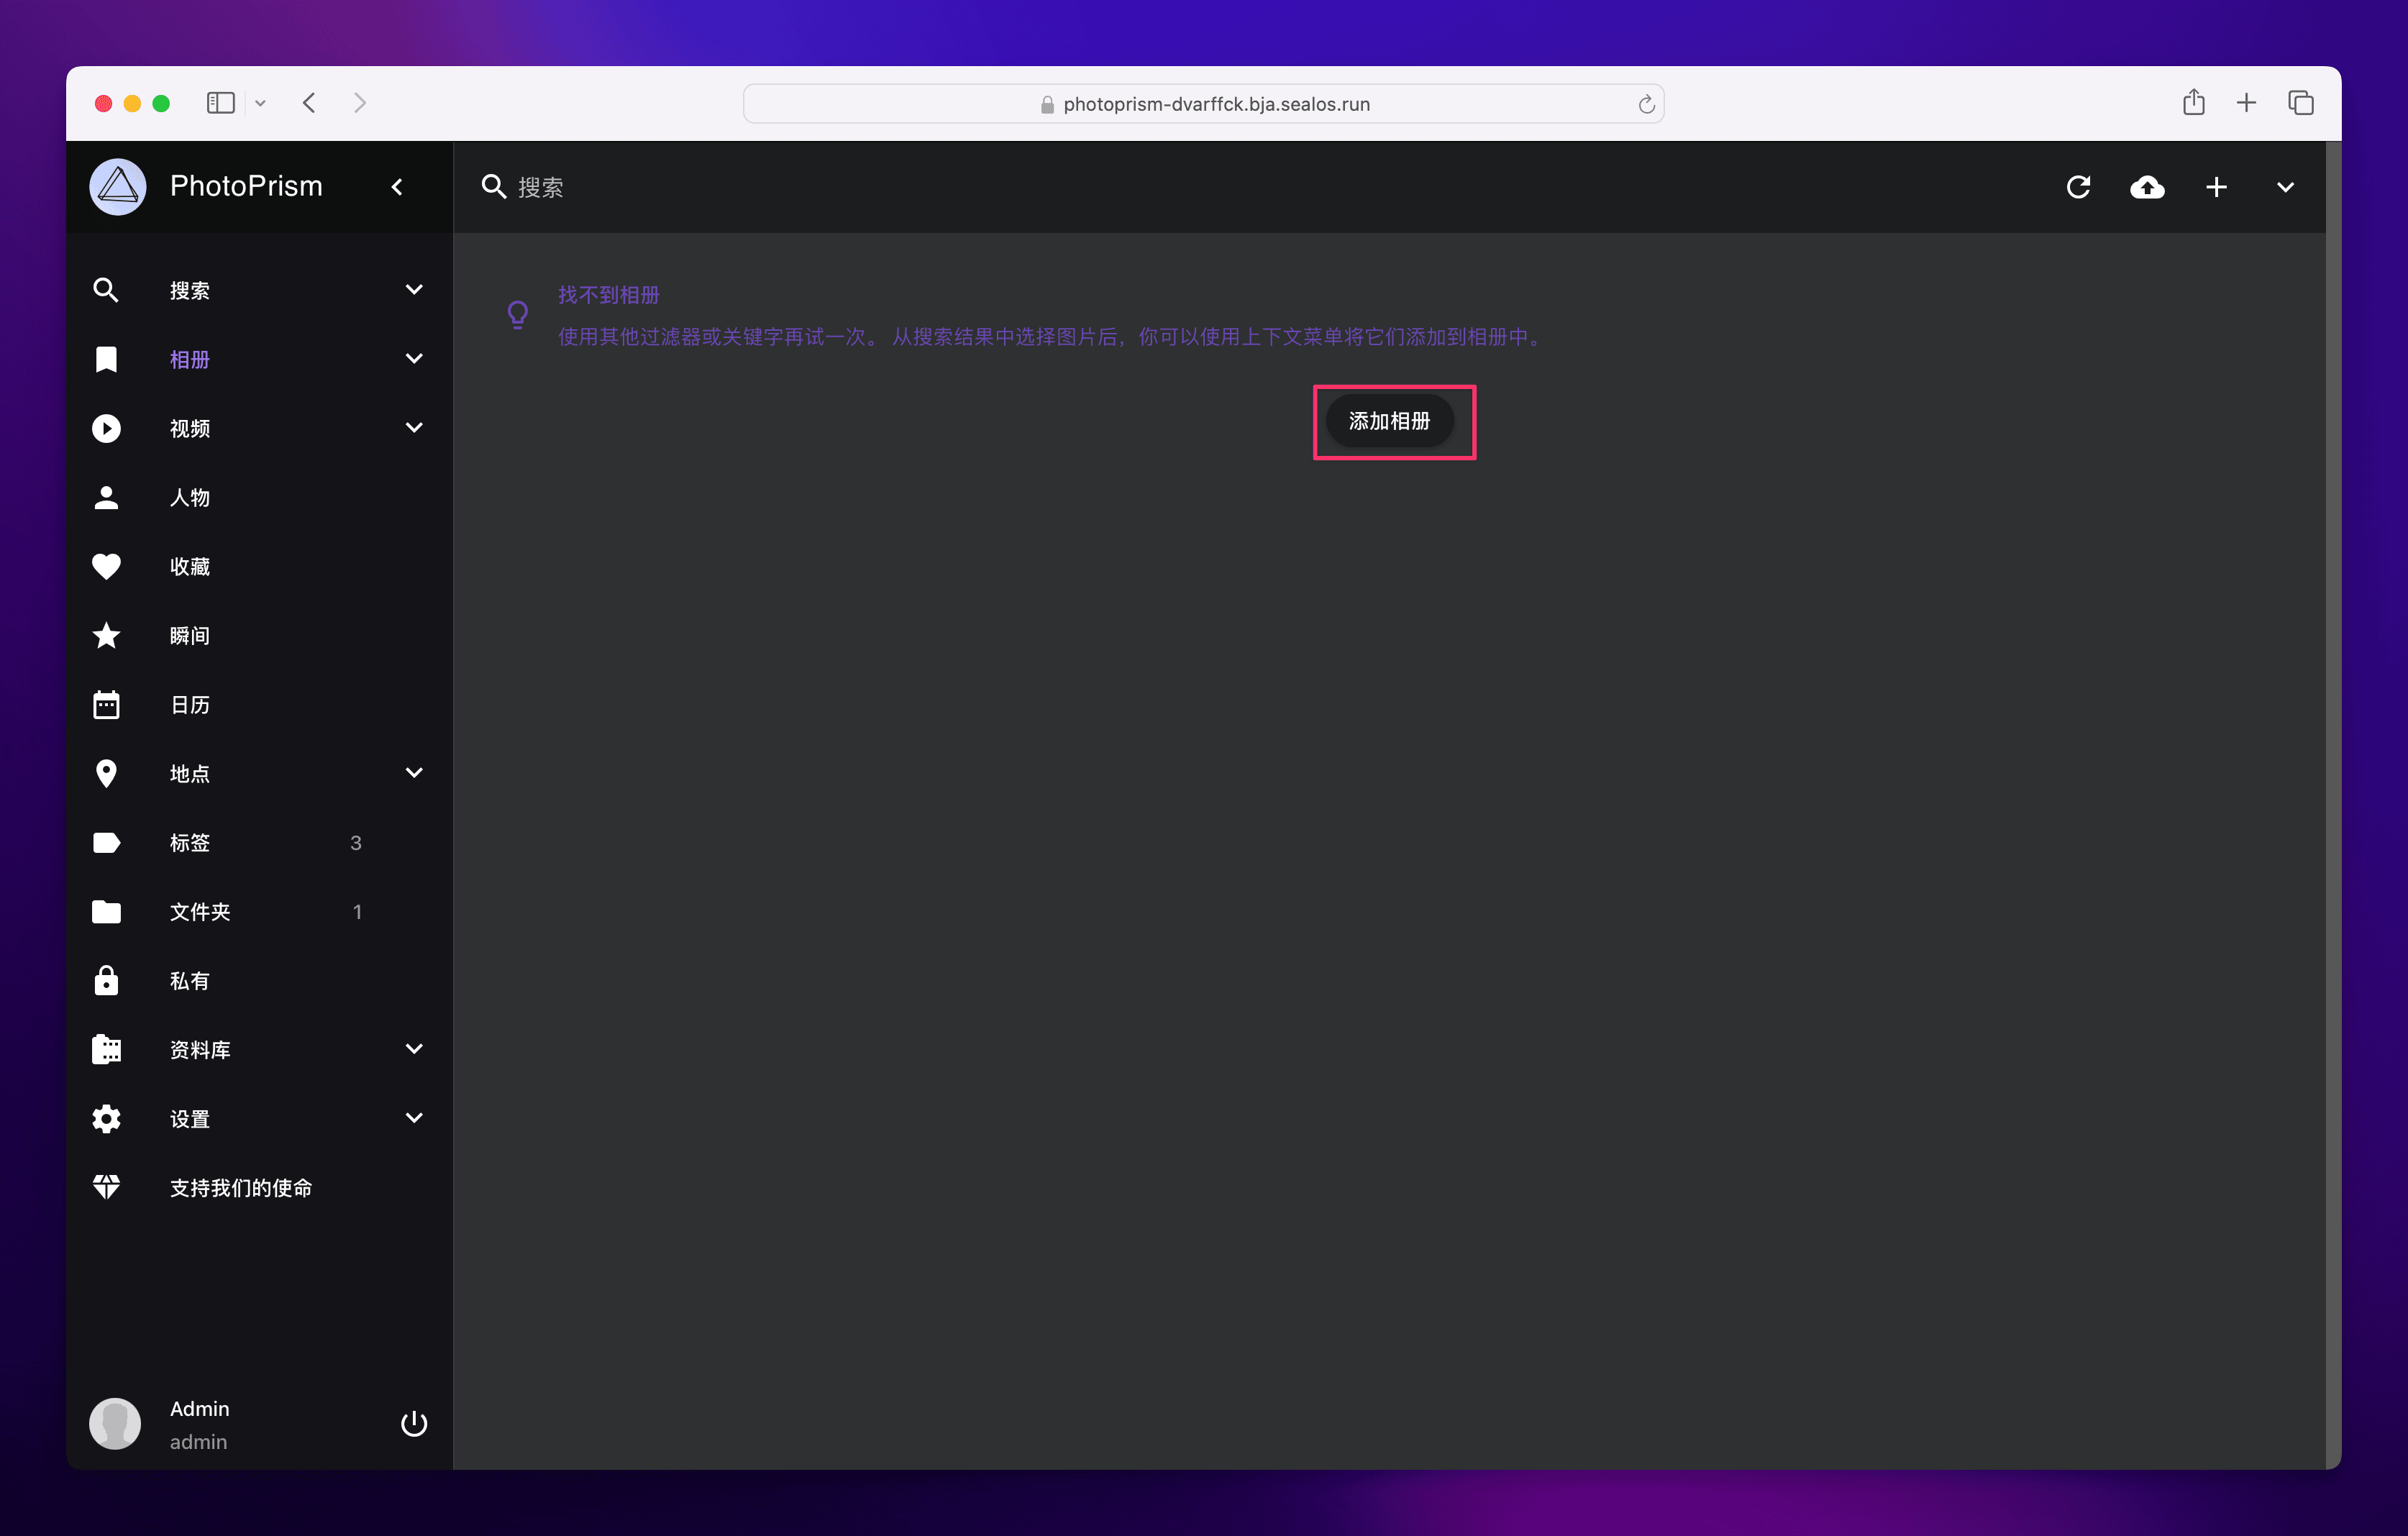
Task: Click the plus icon in PhotoPrism toolbar
Action: pyautogui.click(x=2216, y=187)
